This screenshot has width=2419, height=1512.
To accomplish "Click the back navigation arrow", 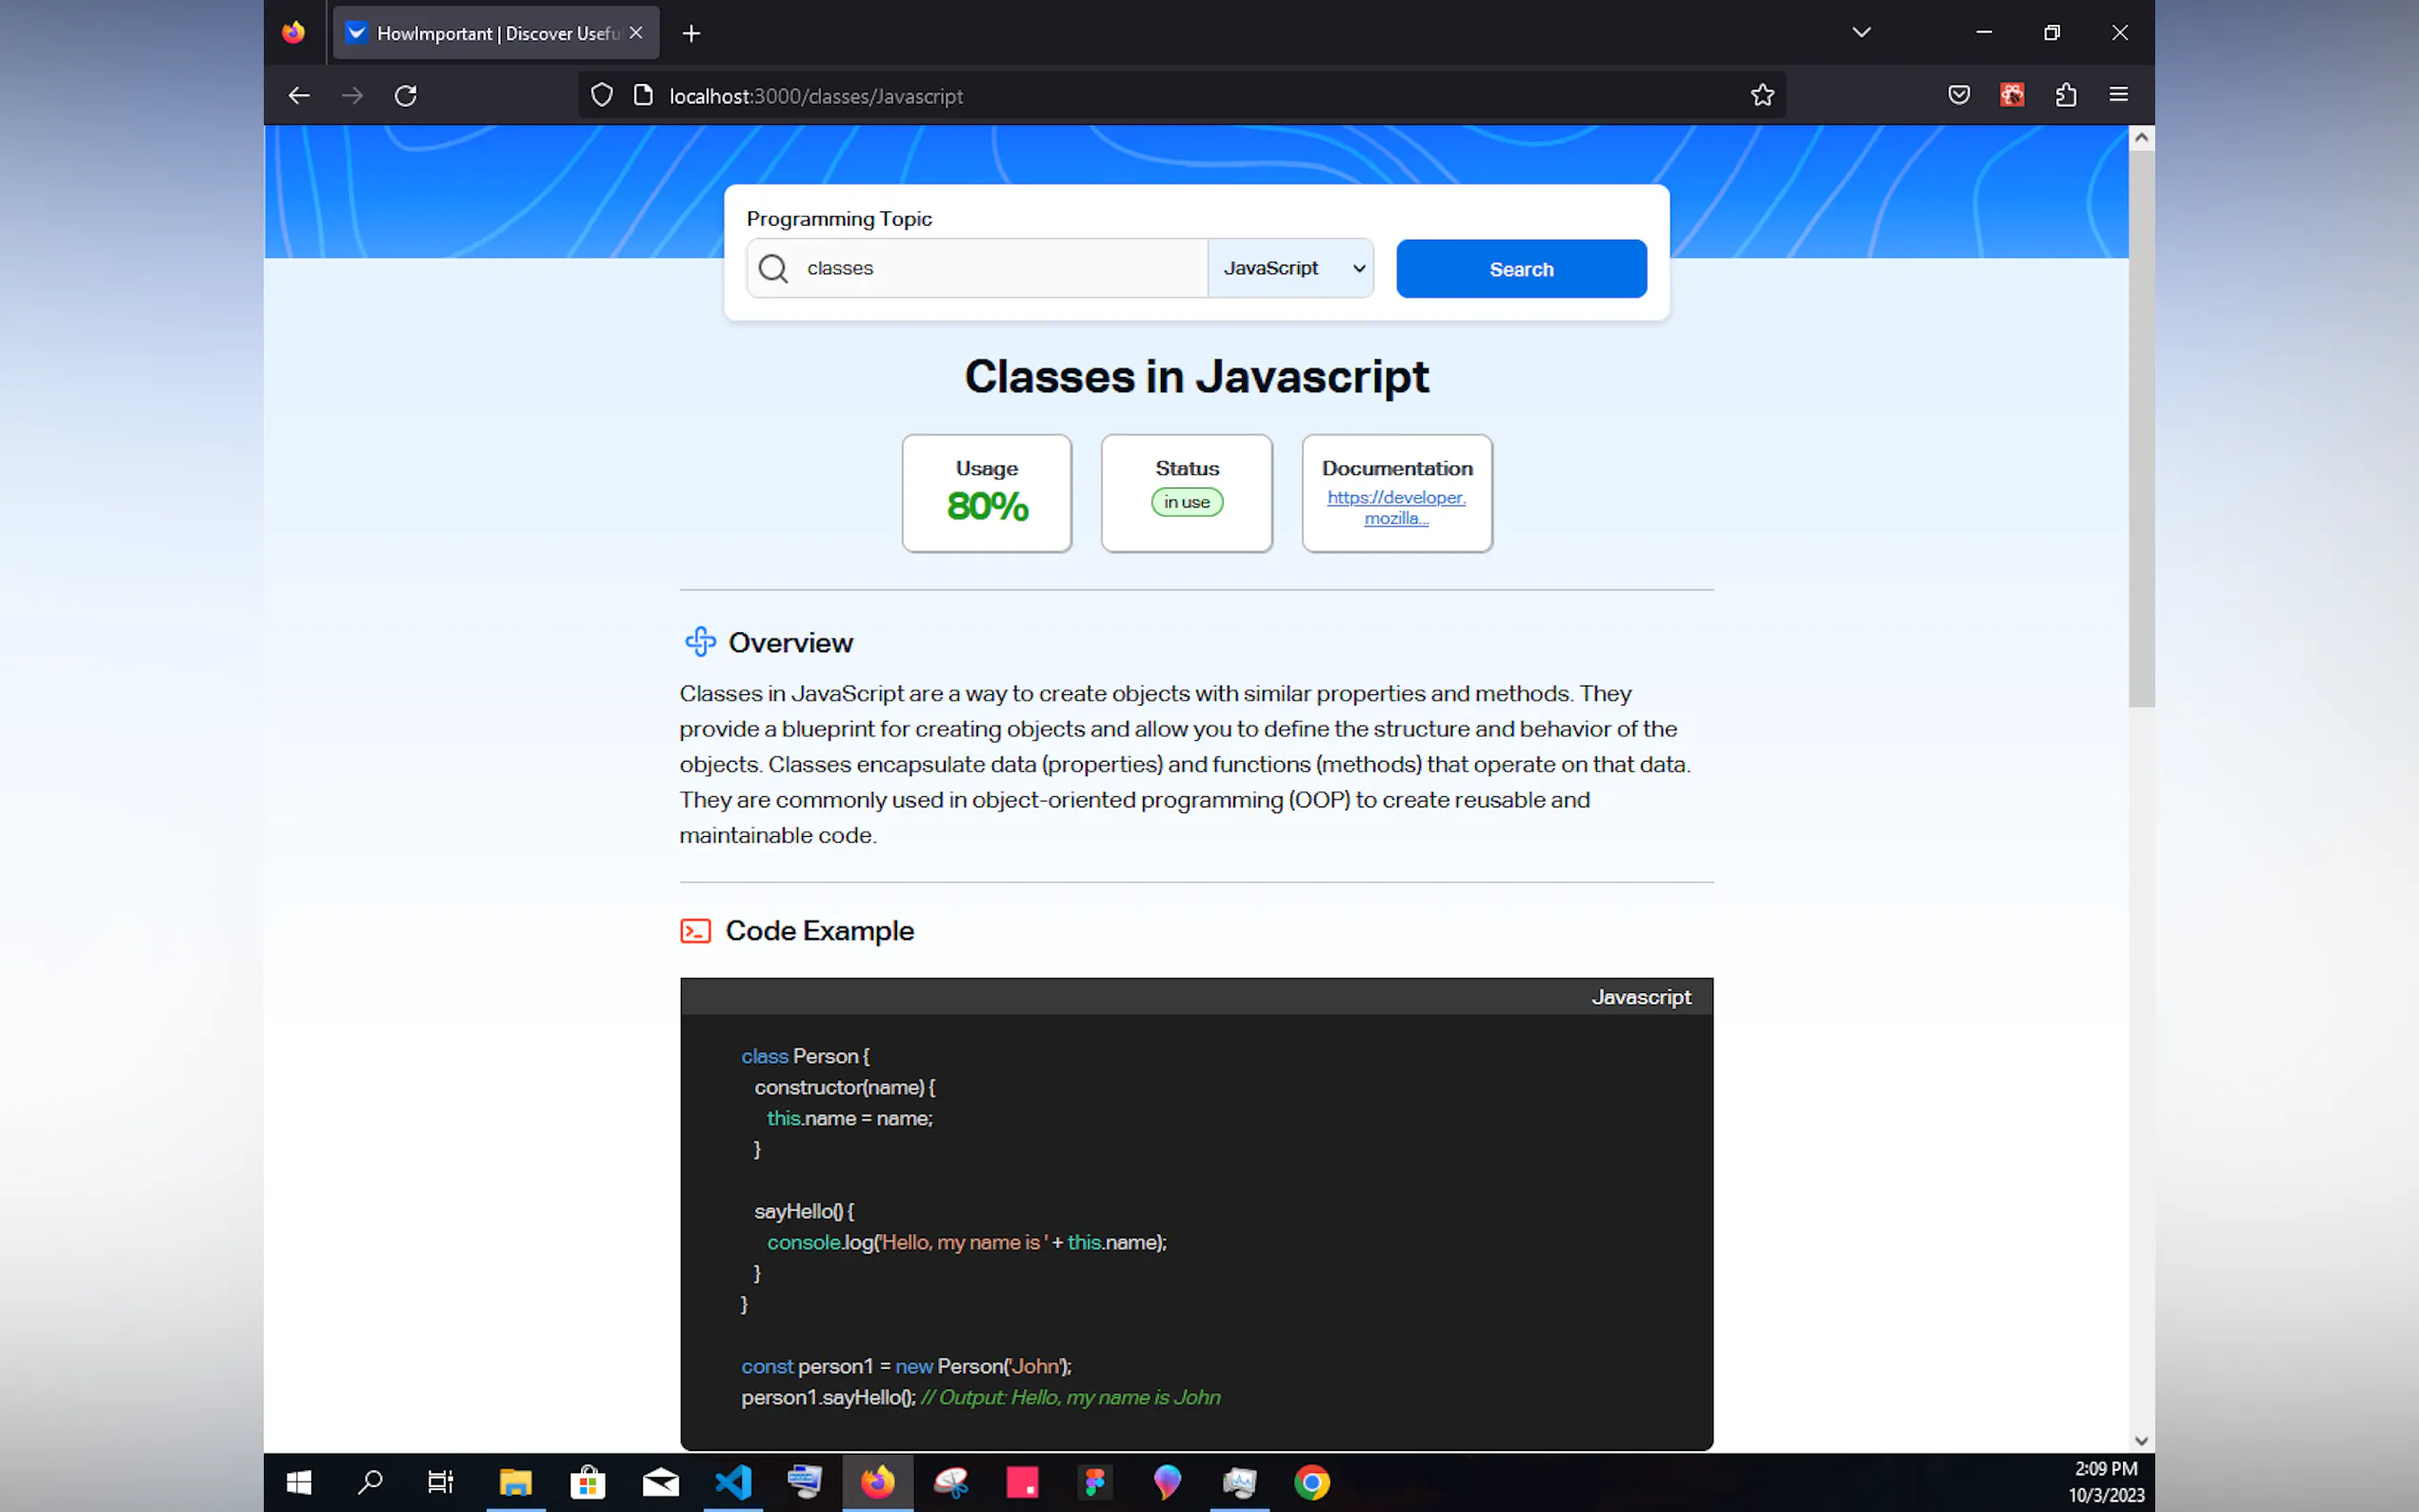I will click(299, 96).
